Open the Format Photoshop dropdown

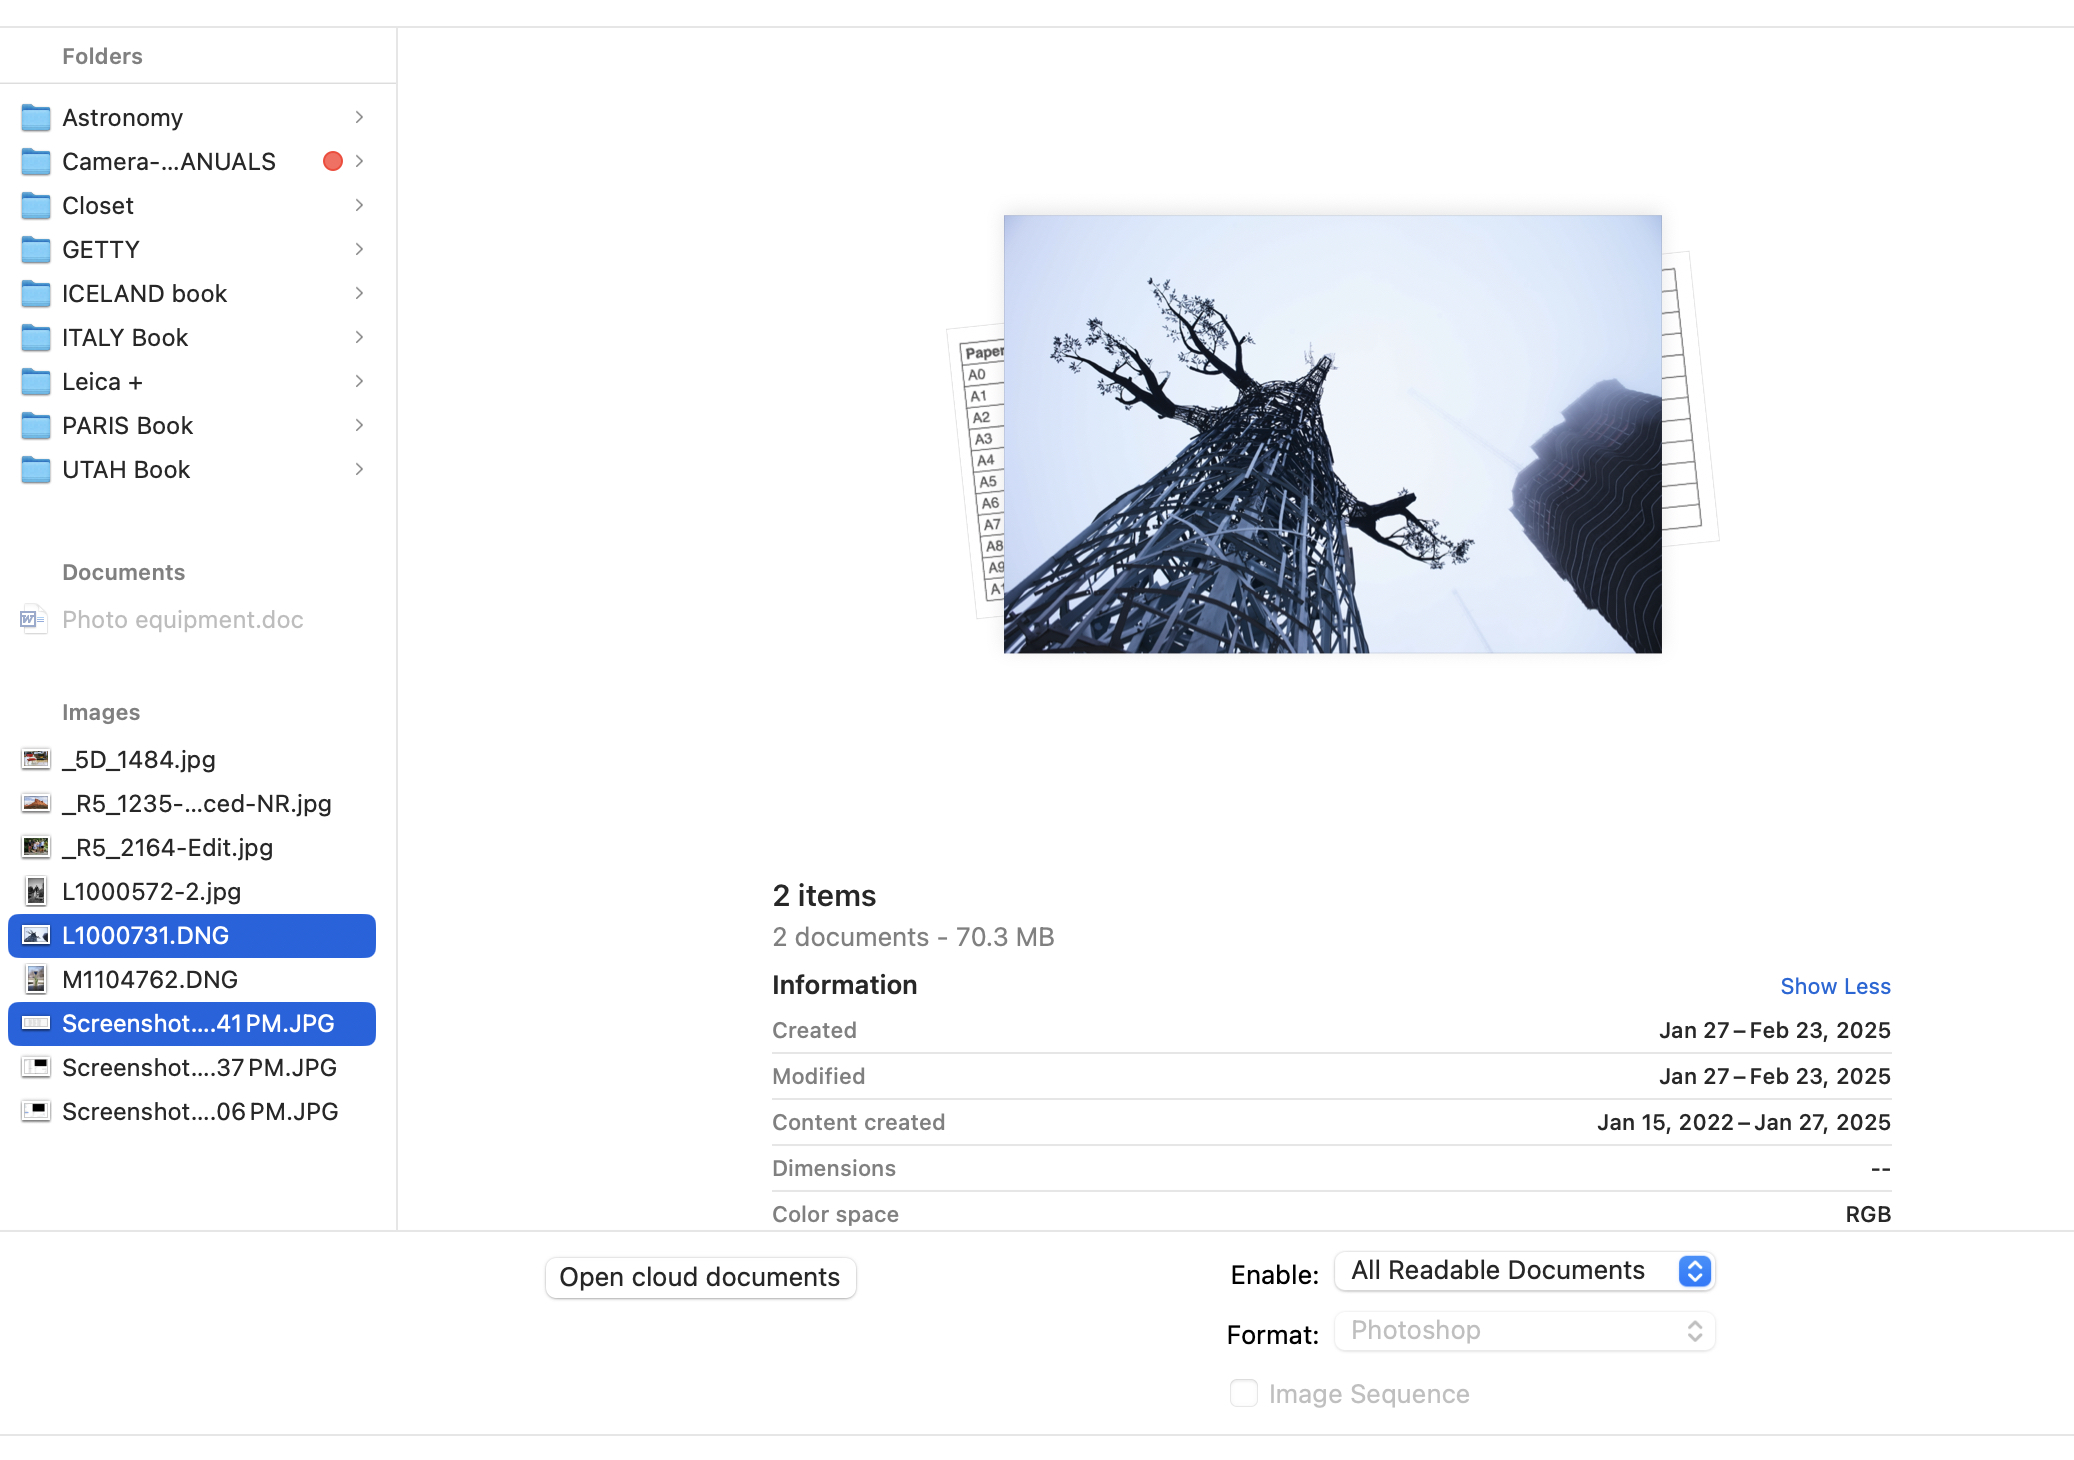tap(1524, 1331)
